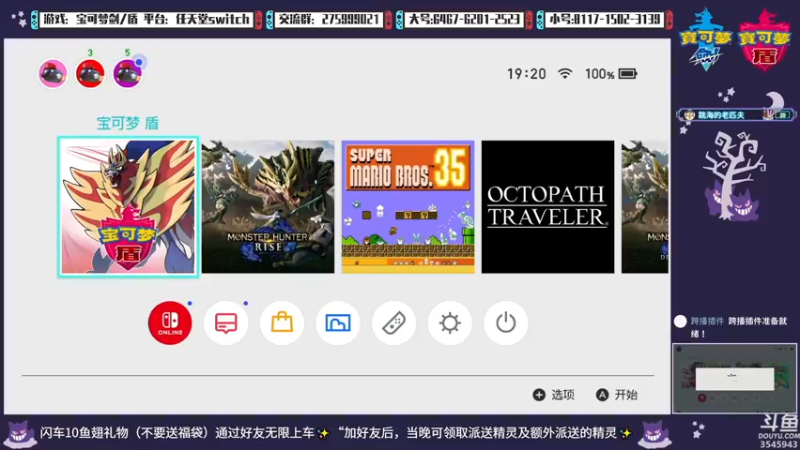The height and width of the screenshot is (450, 800).
Task: Click the streamer name badge overlay
Action: (735, 115)
